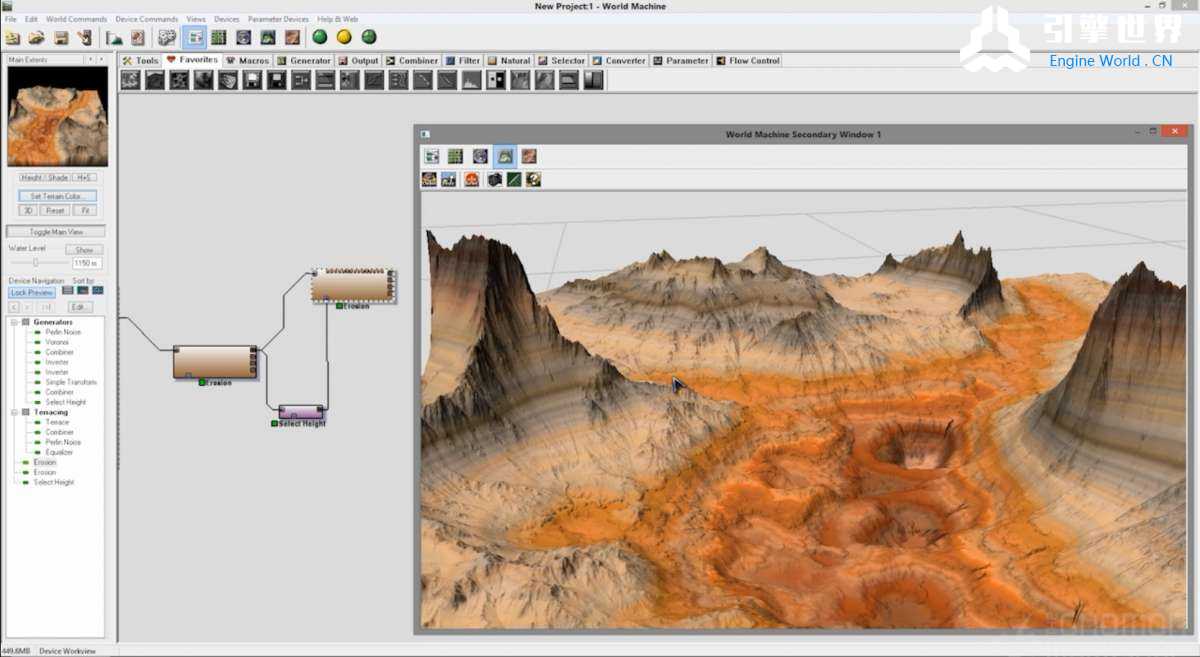The image size is (1200, 657).
Task: Toggle Water Level Show button
Action: [x=84, y=250]
